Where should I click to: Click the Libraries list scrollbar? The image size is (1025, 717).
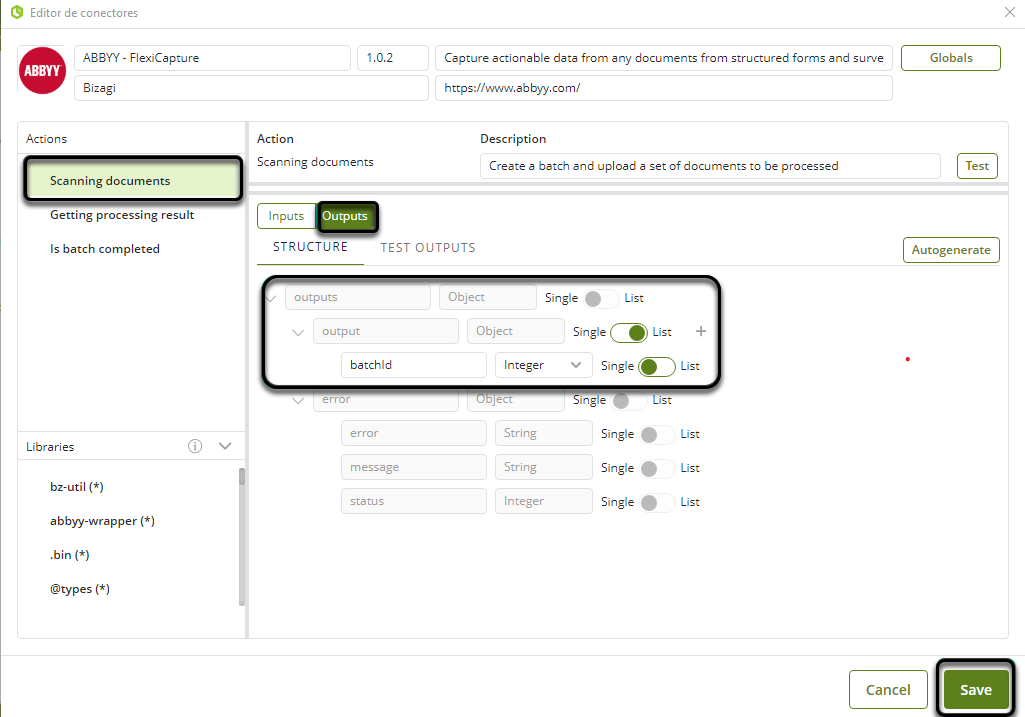point(242,536)
